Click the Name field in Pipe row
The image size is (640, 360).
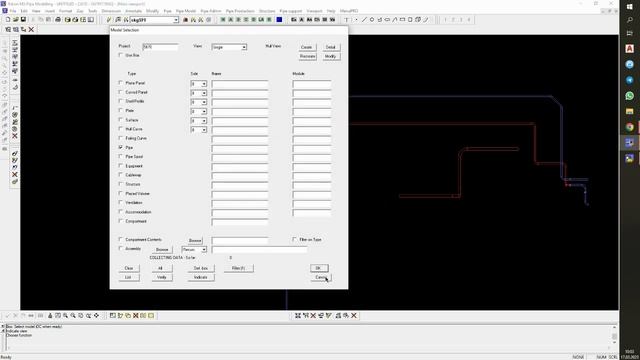click(x=240, y=148)
